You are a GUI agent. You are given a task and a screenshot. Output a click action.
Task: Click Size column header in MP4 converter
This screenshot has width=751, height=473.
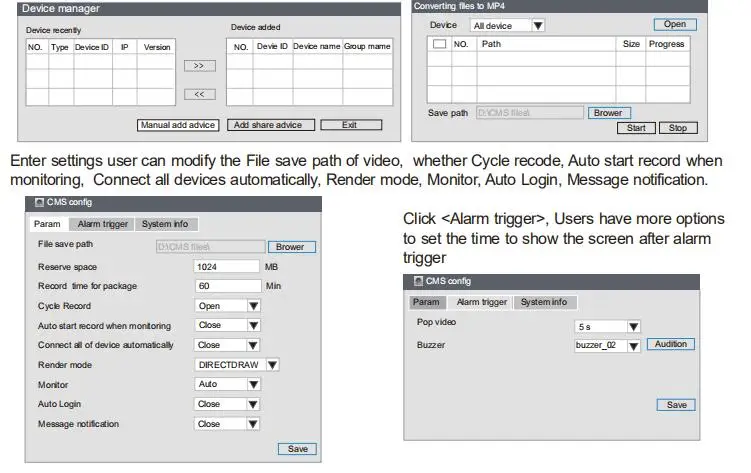click(631, 44)
